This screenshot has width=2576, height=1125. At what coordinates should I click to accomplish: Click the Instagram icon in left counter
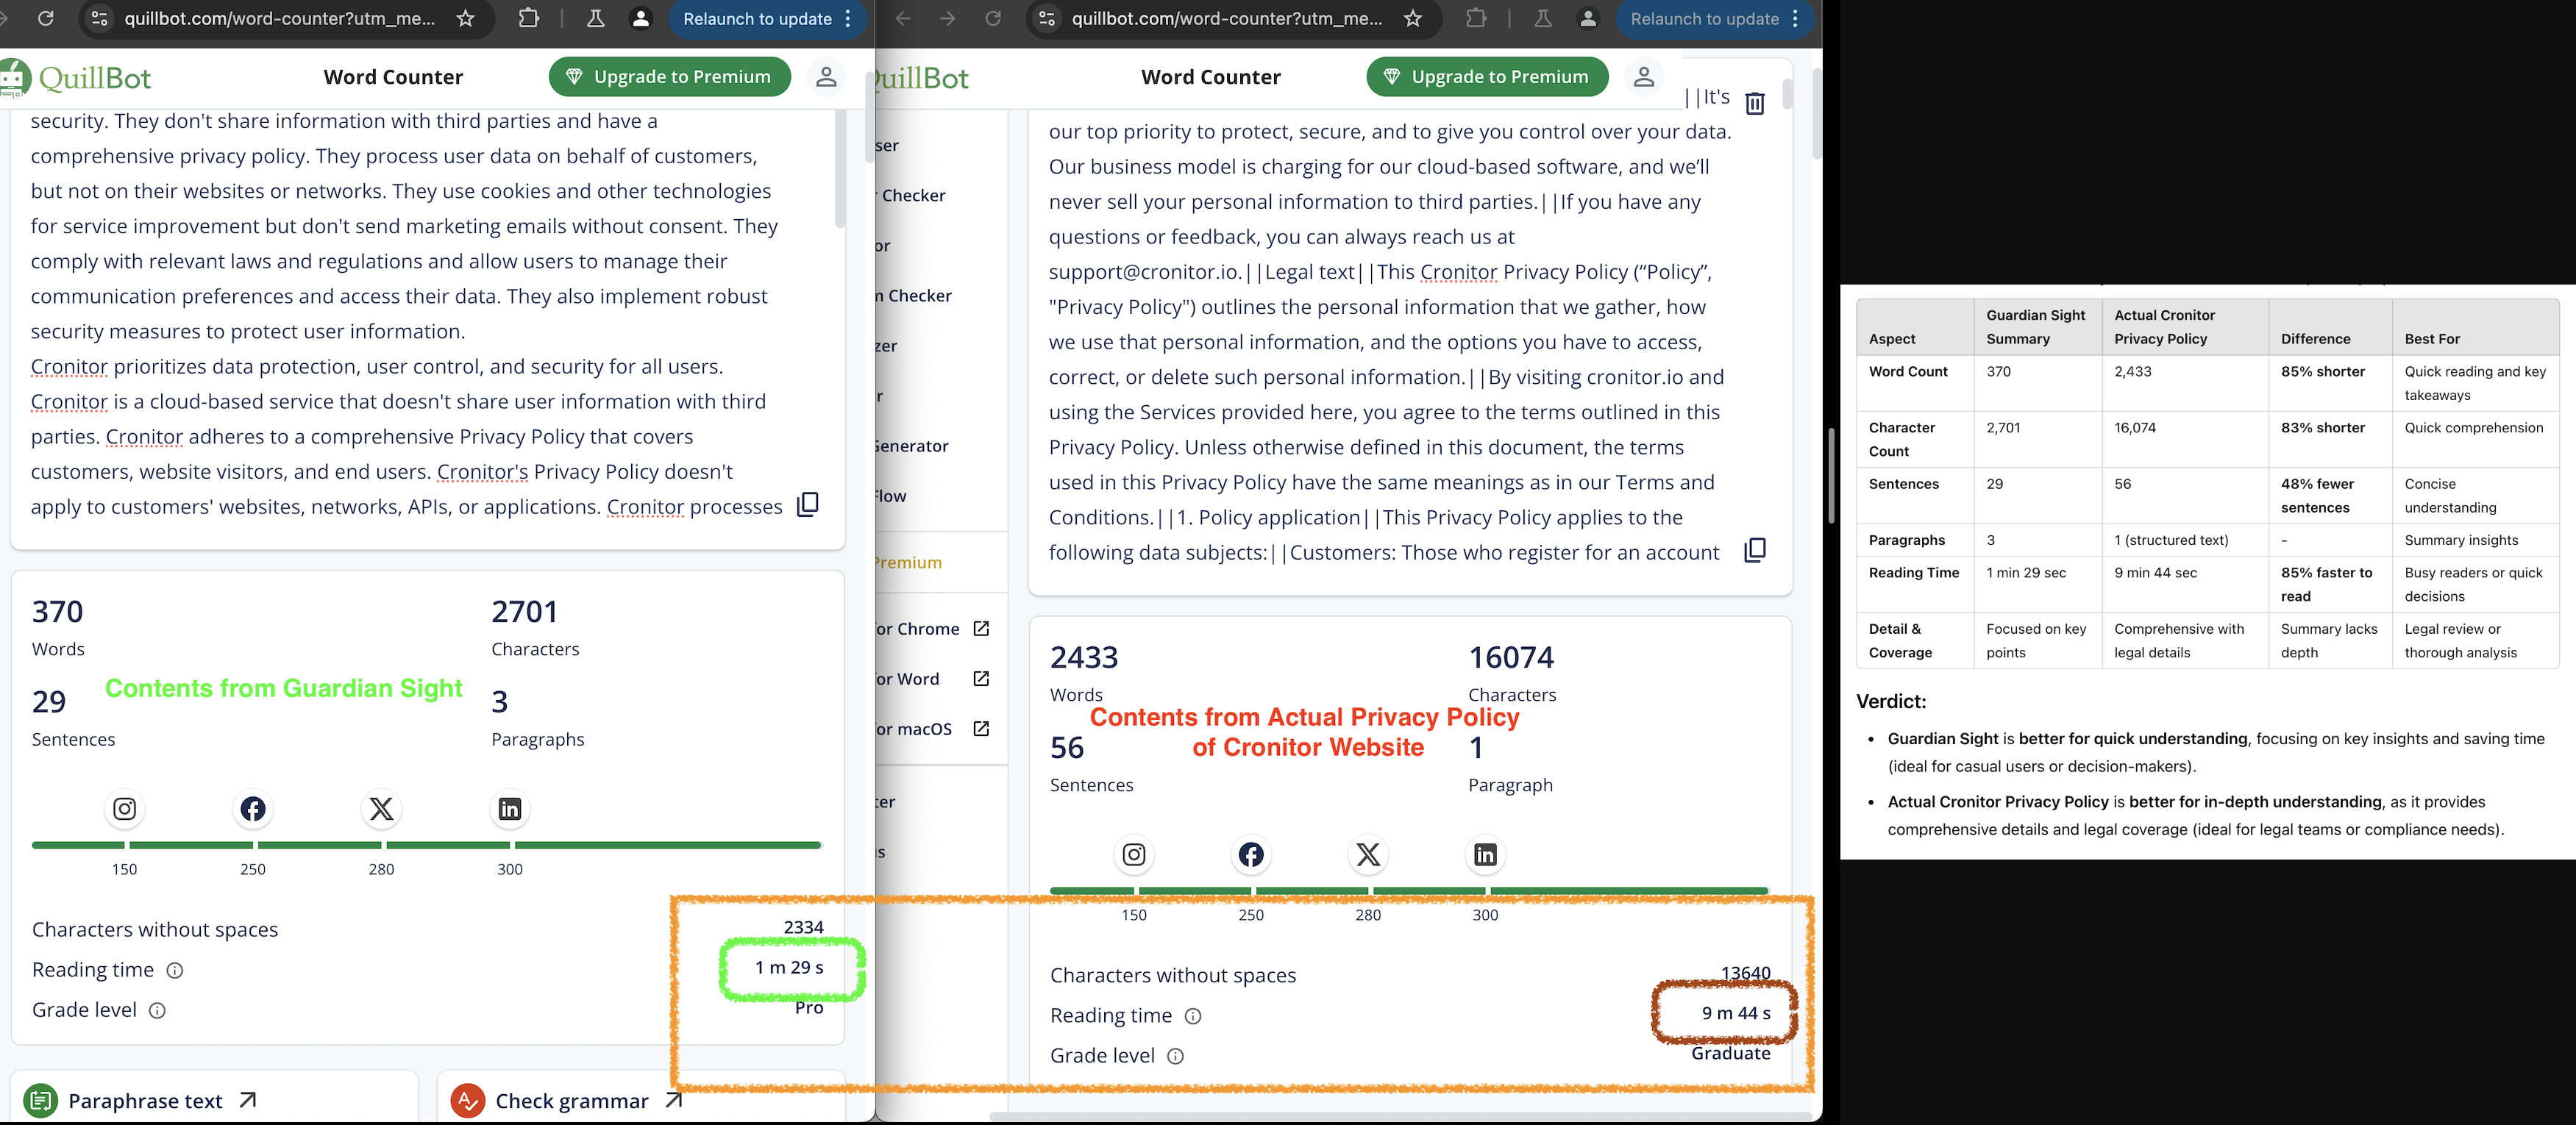[124, 808]
